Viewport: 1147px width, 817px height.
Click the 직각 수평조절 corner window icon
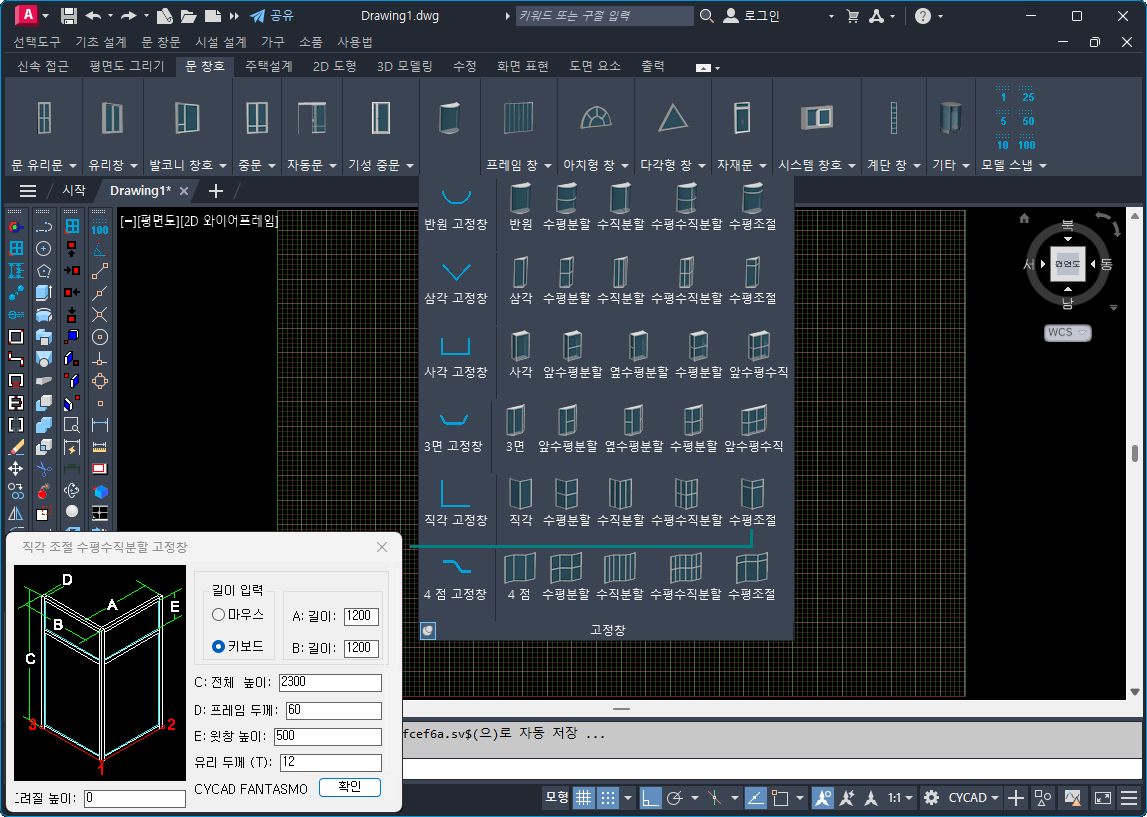tap(752, 494)
